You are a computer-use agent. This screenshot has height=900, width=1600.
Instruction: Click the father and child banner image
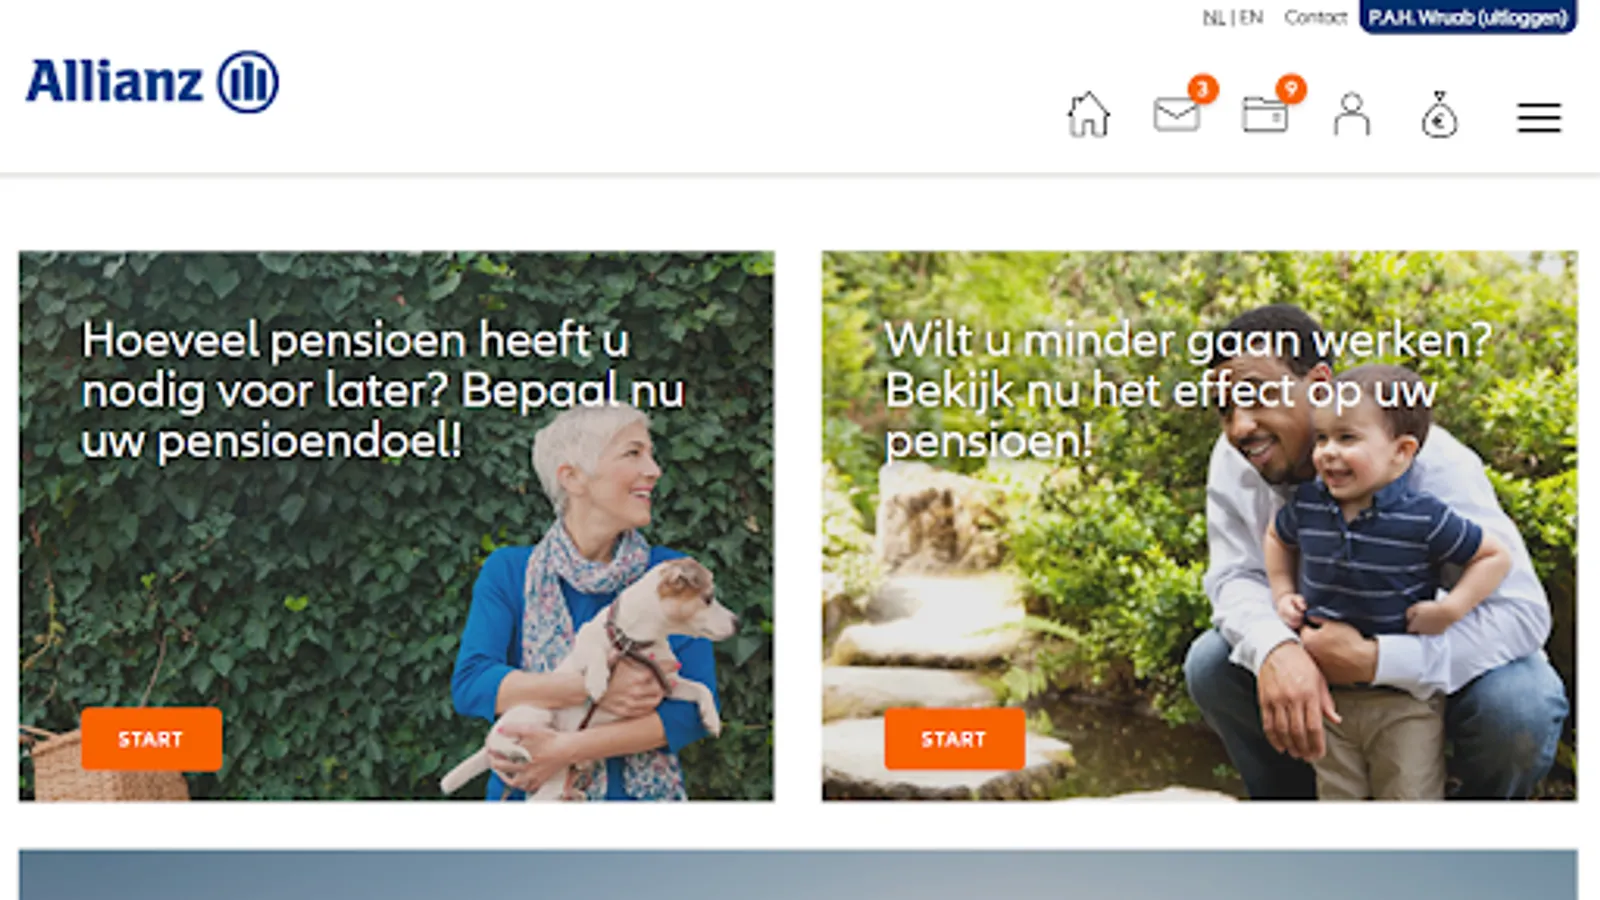point(1199,526)
